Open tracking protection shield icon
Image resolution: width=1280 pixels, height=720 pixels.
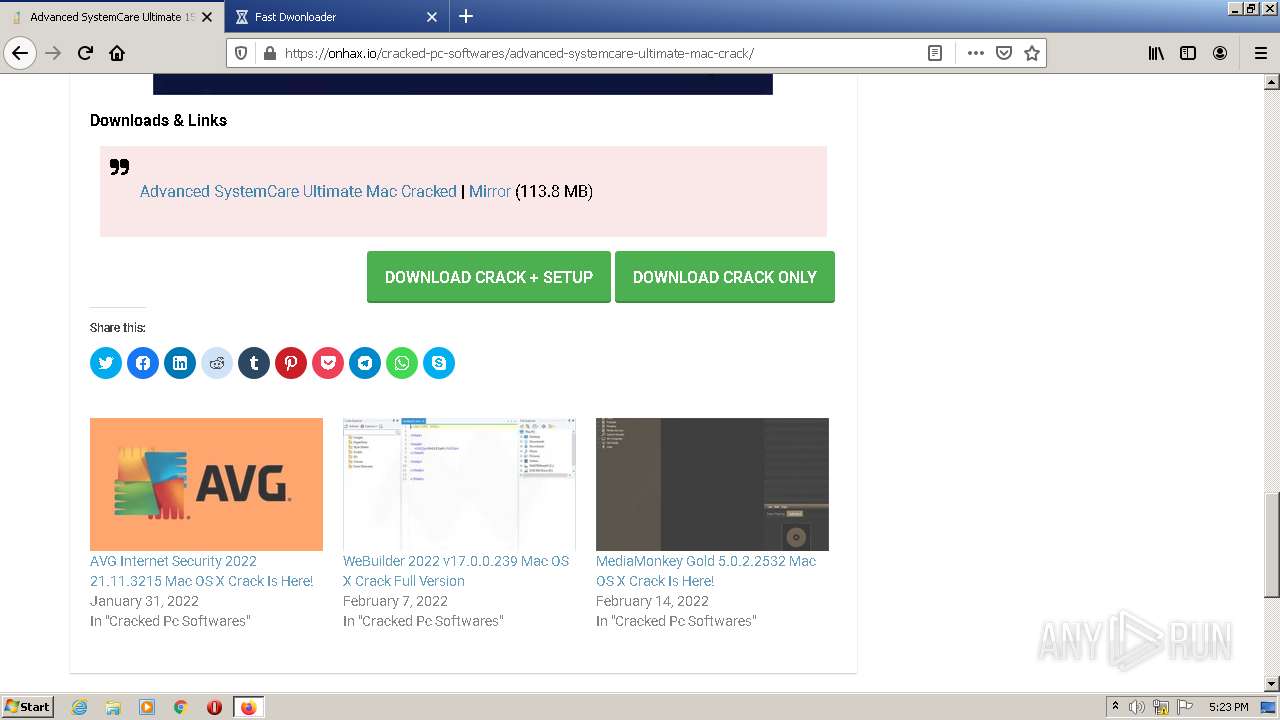click(241, 53)
